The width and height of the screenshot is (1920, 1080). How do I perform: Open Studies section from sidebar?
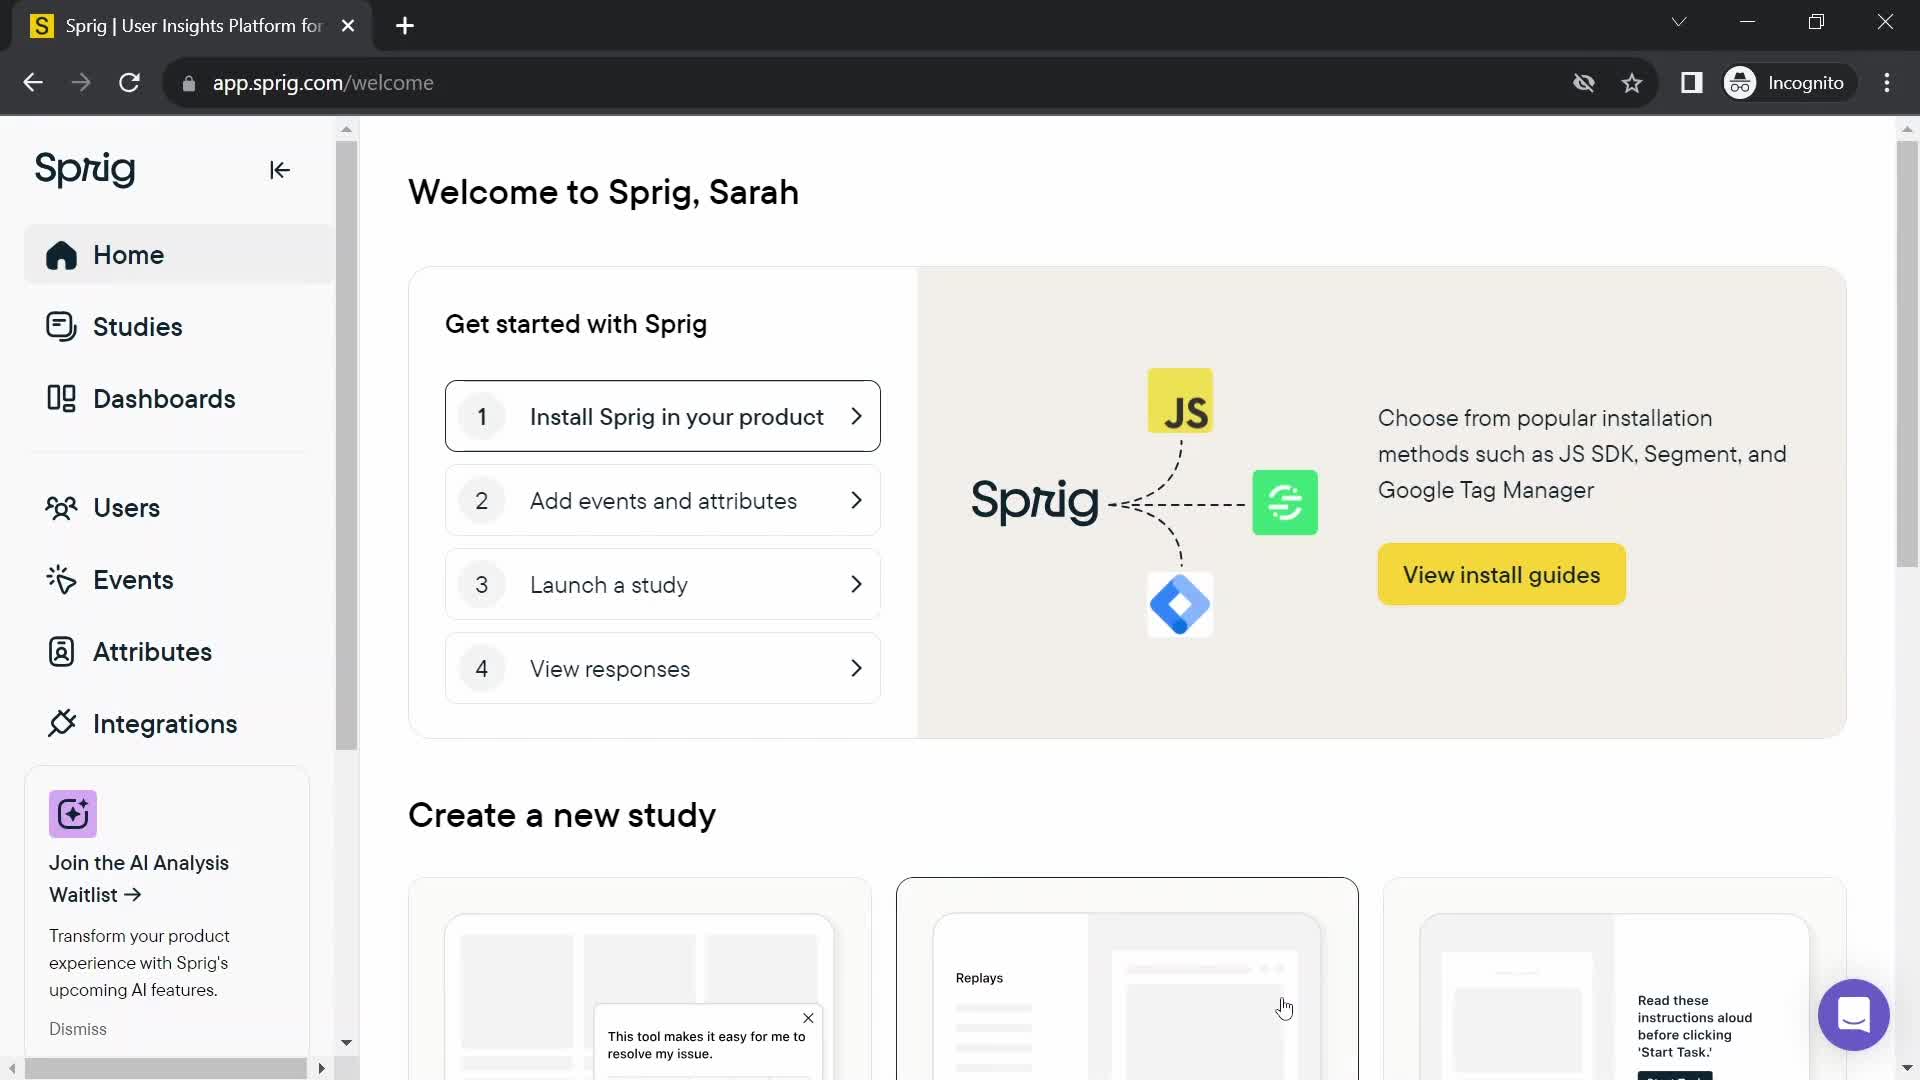pos(137,327)
